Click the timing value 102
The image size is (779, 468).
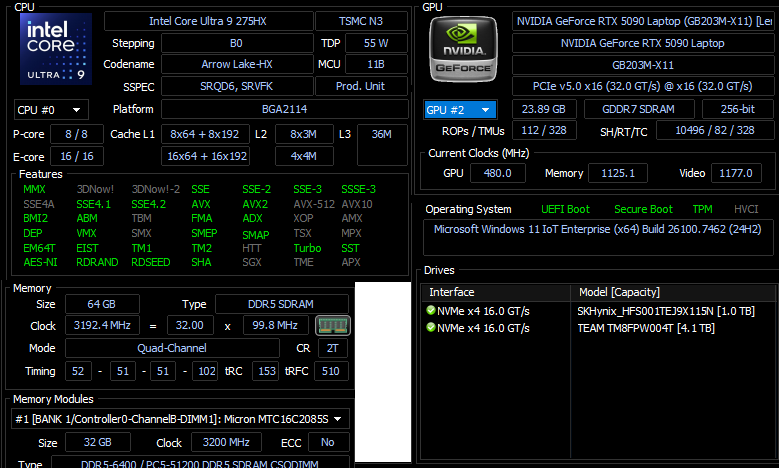point(206,371)
